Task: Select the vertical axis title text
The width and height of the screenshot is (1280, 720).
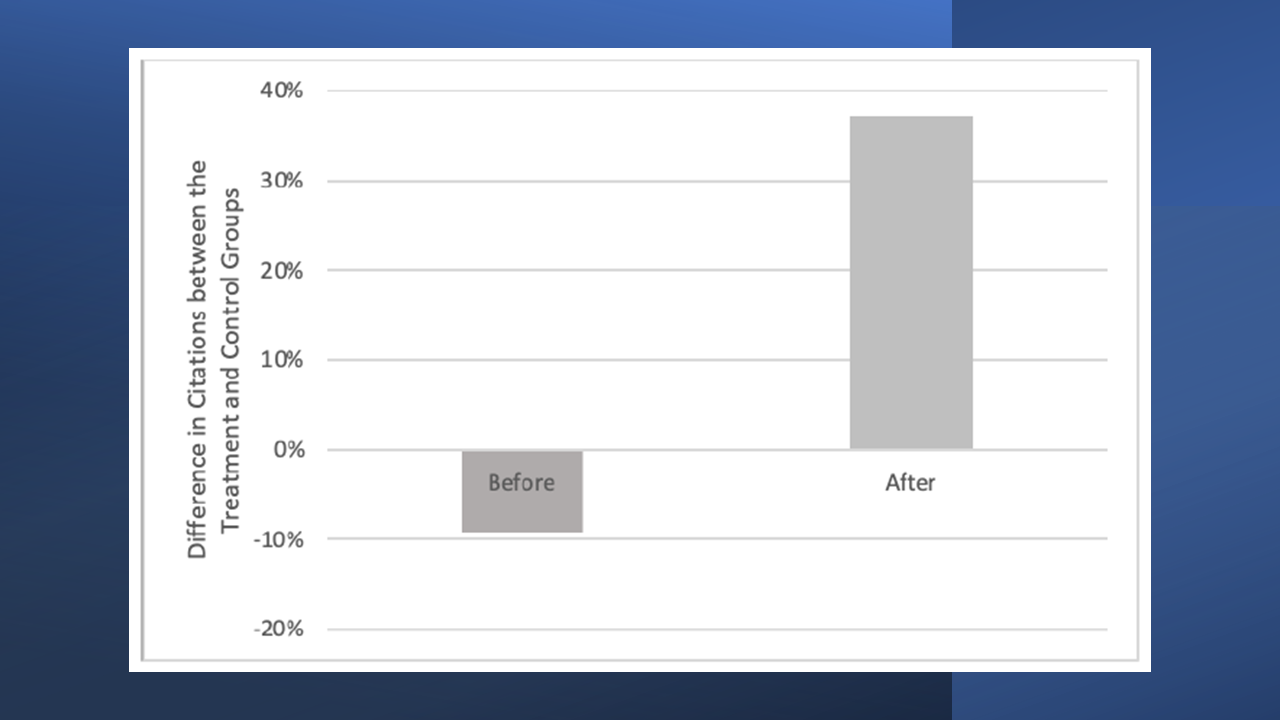Action: point(215,359)
